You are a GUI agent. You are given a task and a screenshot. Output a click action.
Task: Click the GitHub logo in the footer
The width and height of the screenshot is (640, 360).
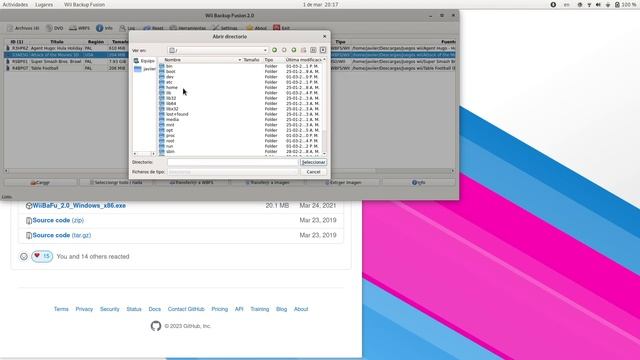coord(156,326)
